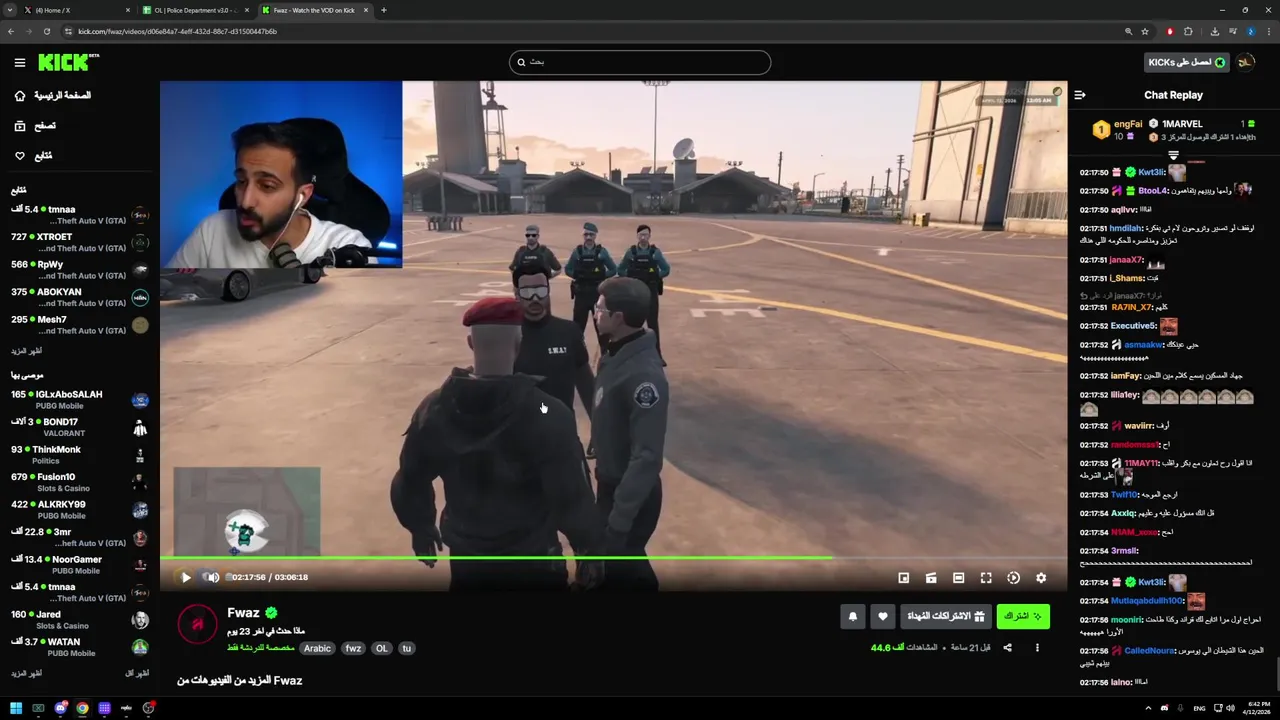Share the video
This screenshot has height=720, width=1280.
click(1007, 648)
